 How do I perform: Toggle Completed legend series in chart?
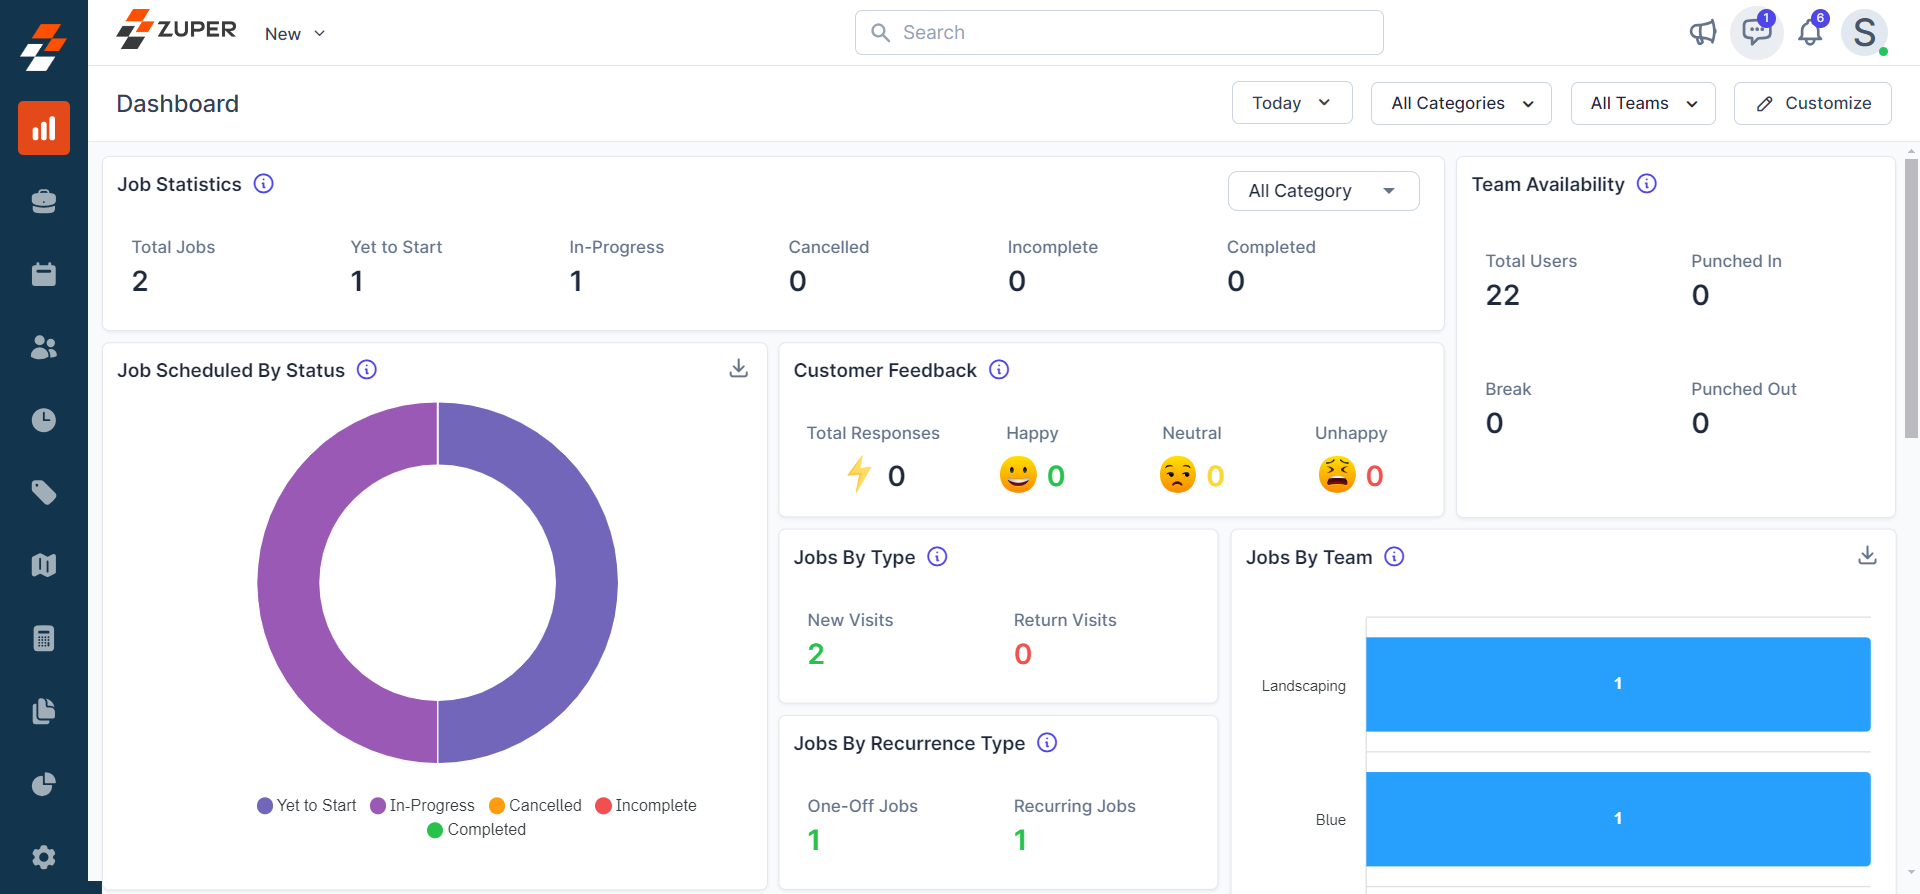[476, 829]
